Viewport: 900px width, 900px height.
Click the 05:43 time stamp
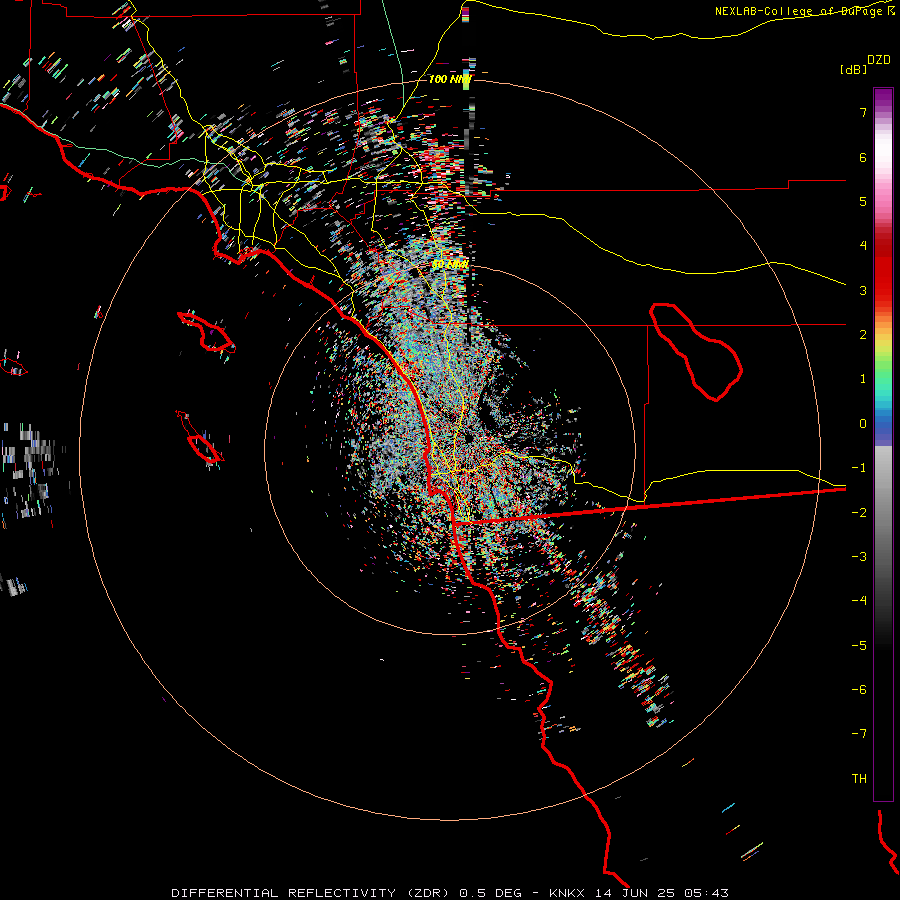click(x=706, y=893)
